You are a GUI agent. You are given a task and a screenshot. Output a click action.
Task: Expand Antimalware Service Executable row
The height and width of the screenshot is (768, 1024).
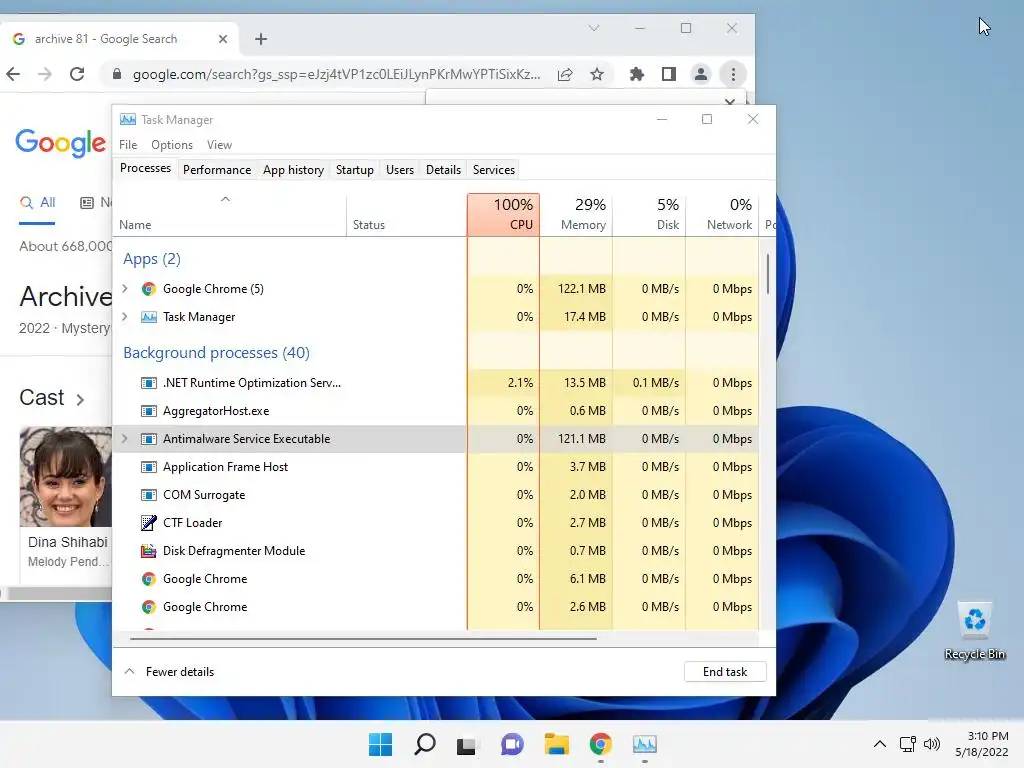[x=125, y=439]
